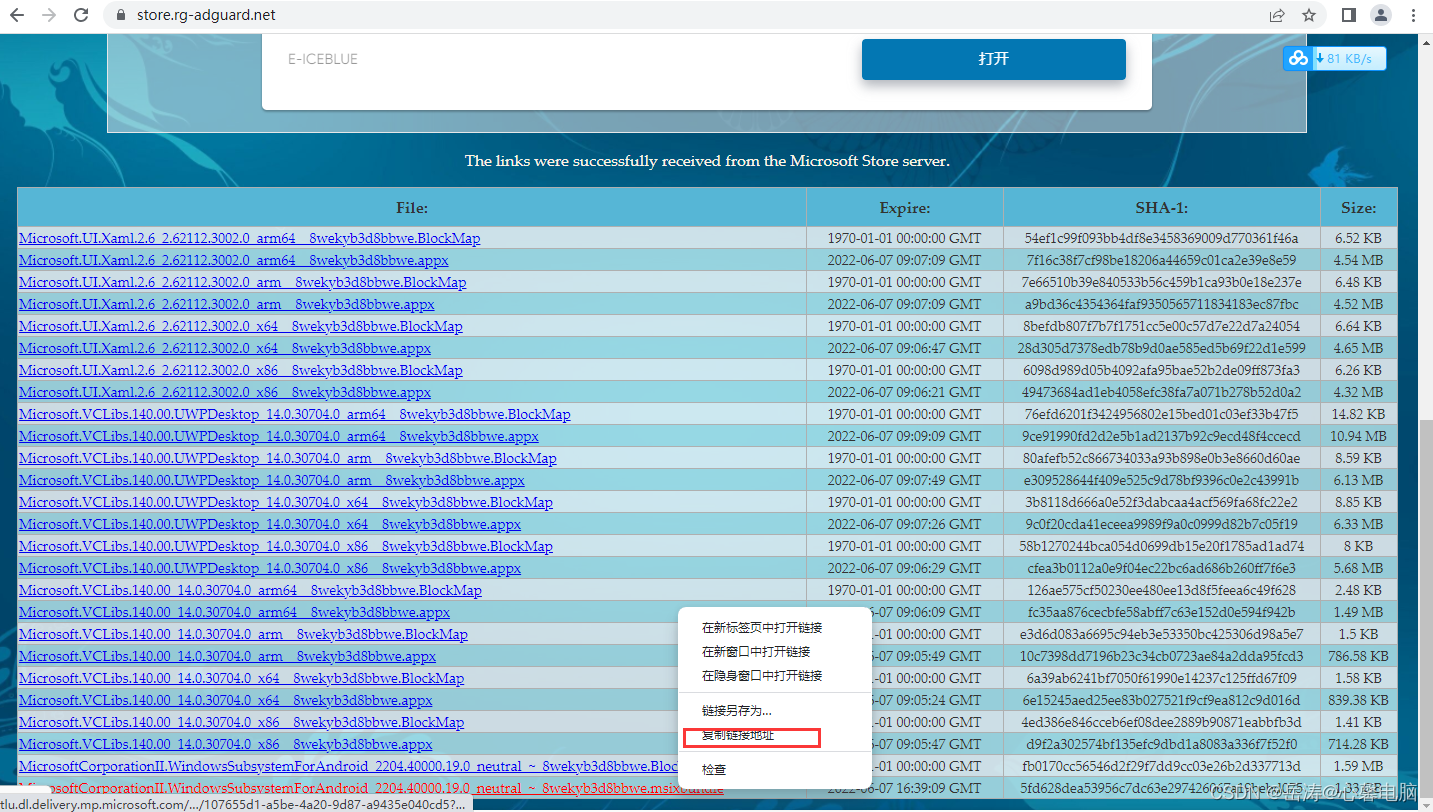This screenshot has height=812, width=1433.
Task: Open the Microsoft.UI.Xaml.2.6 x86 appx link
Action: tap(224, 392)
